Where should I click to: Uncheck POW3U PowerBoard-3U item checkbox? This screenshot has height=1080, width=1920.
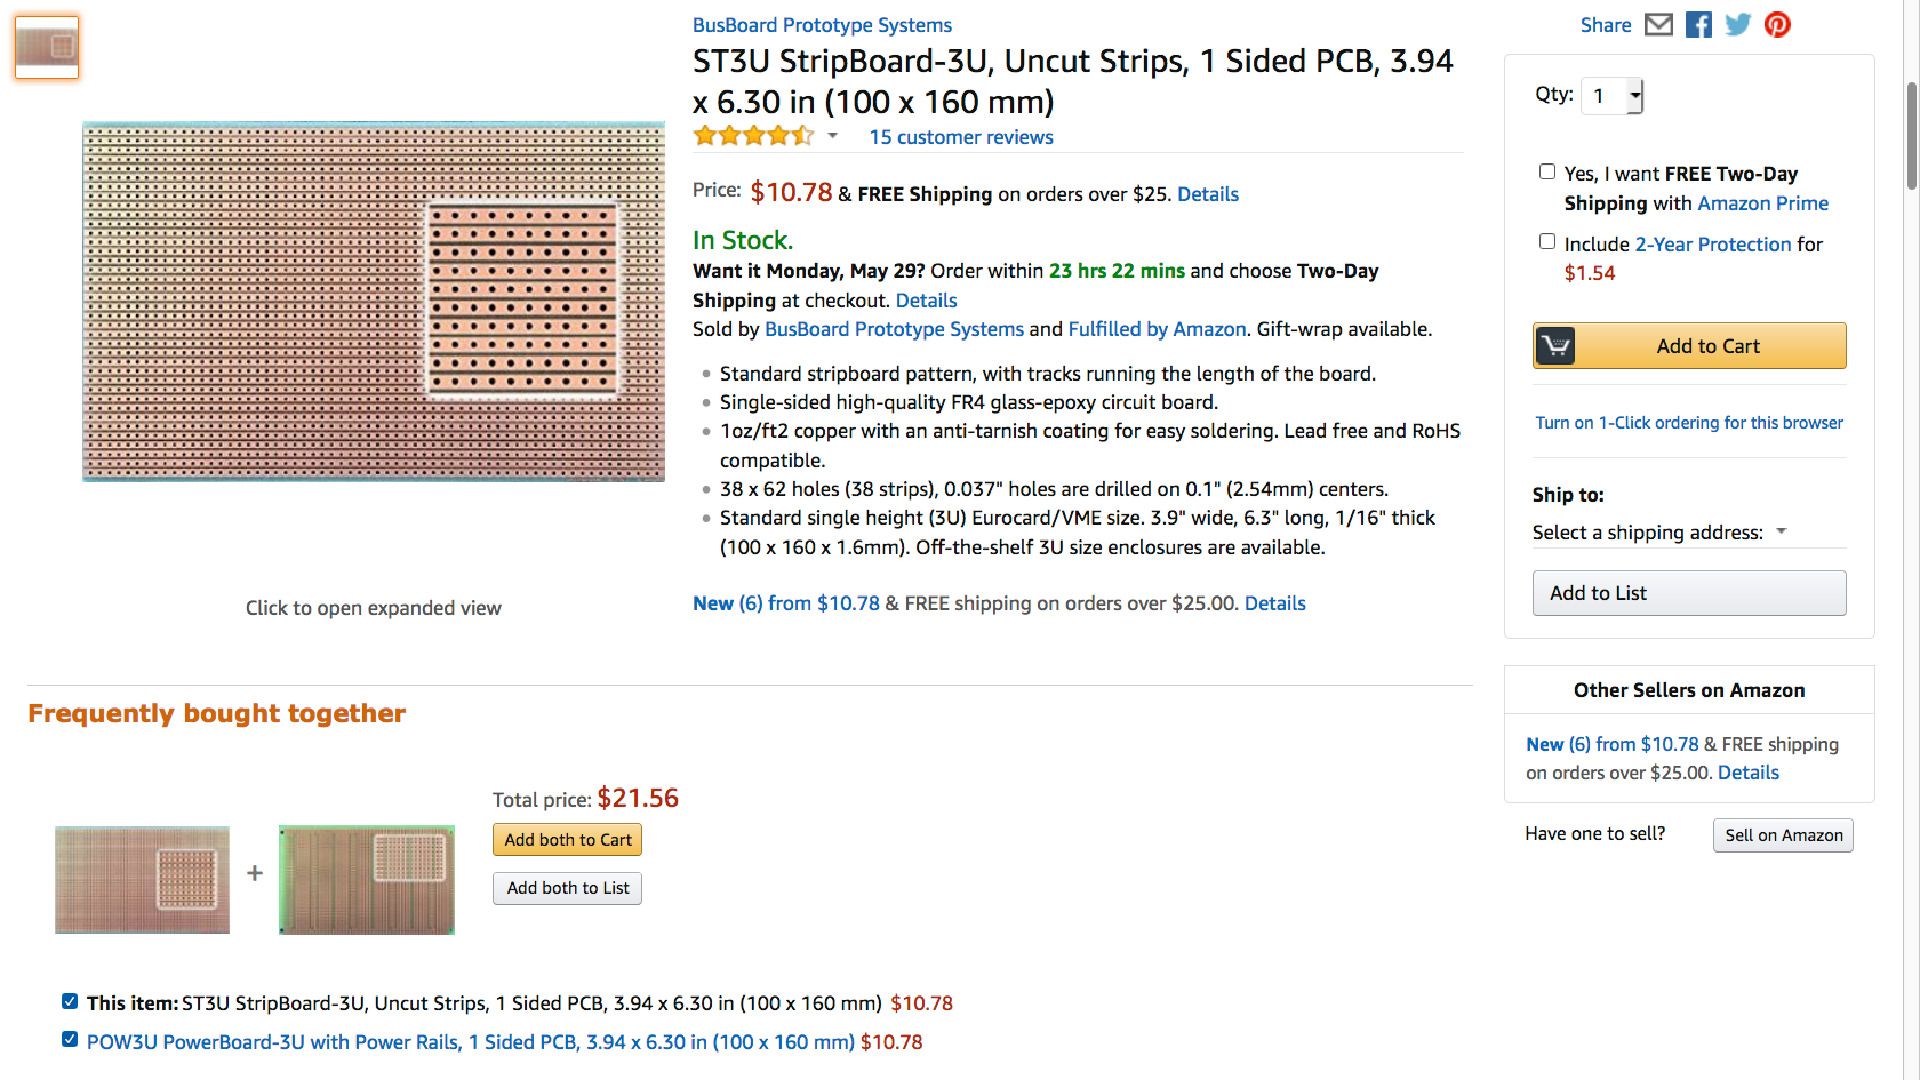click(x=70, y=1040)
